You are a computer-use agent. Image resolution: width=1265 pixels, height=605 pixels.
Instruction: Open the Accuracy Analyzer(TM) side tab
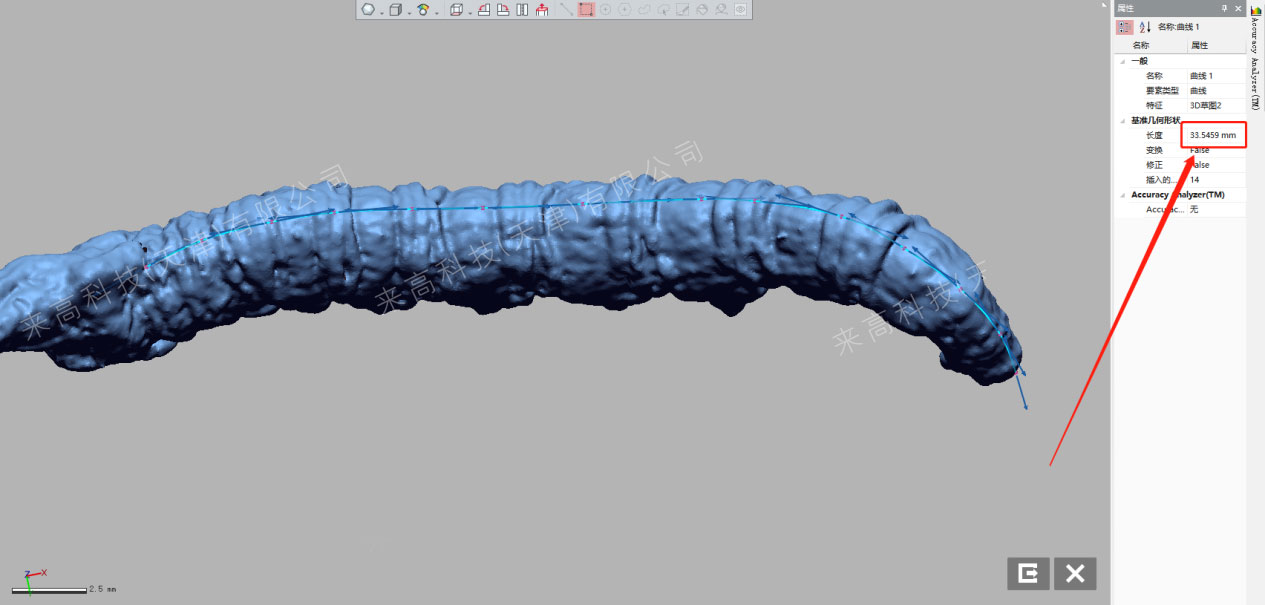1256,60
